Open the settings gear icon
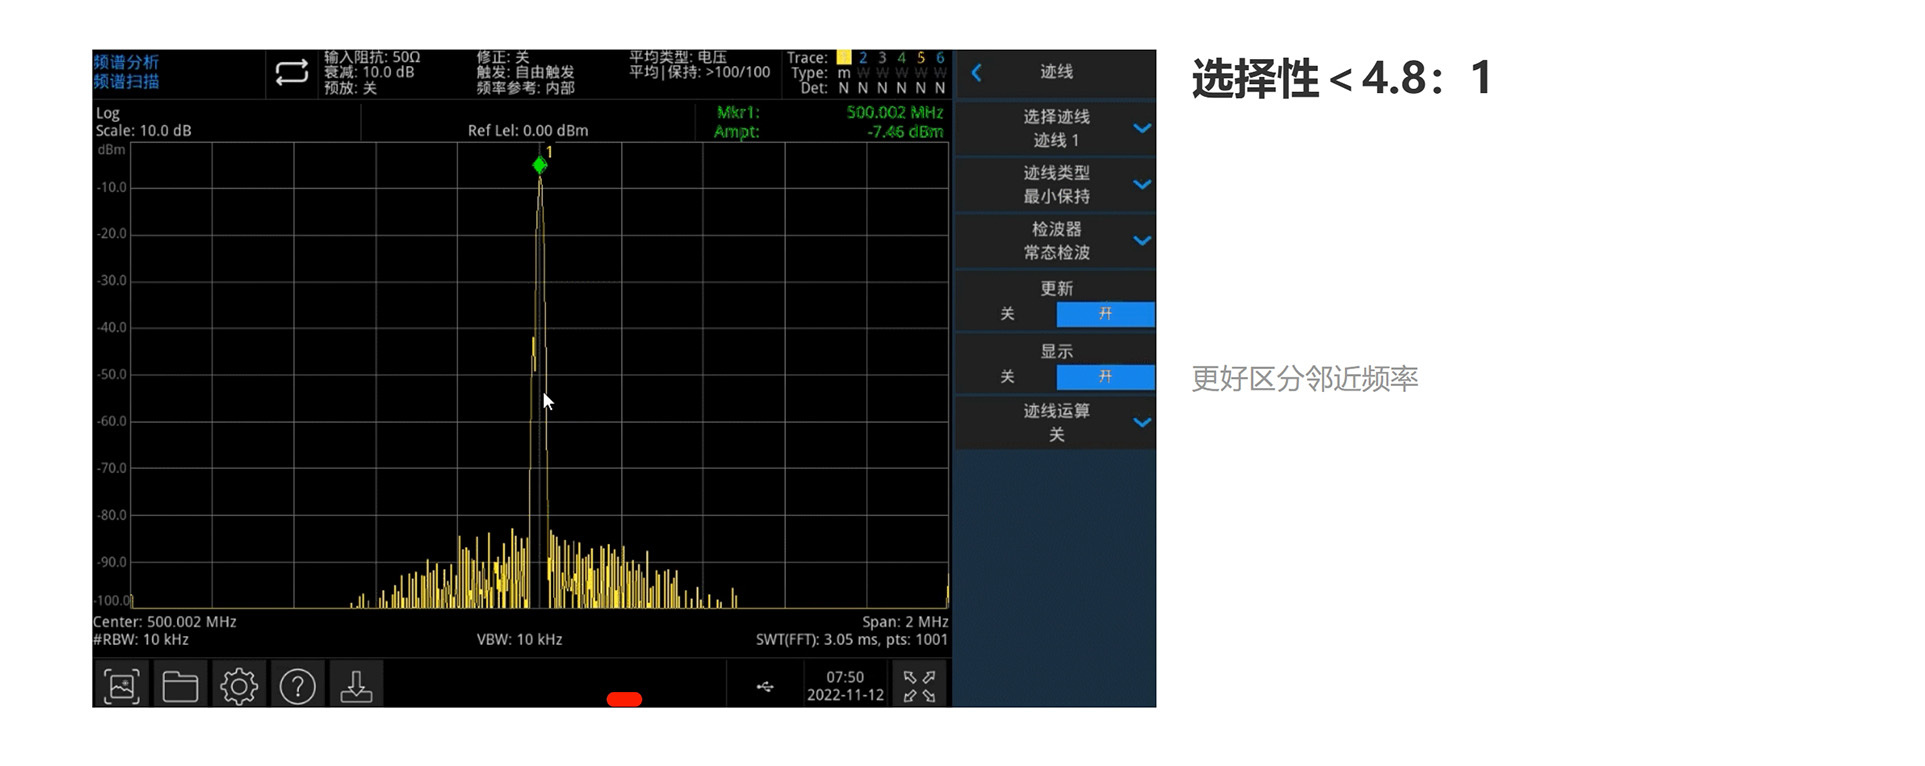Screen dimensions: 1925x766 239,686
